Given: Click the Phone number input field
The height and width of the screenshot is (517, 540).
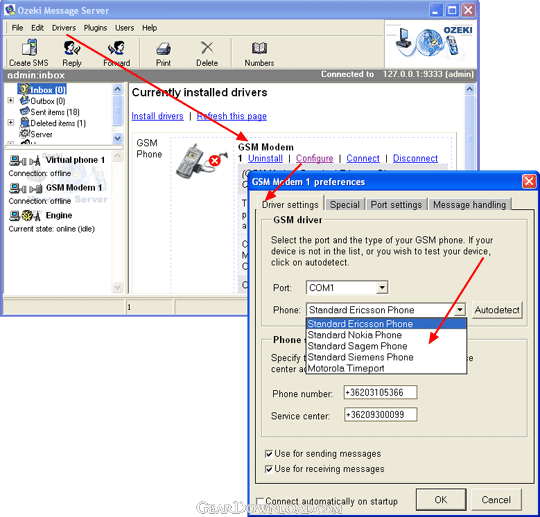Looking at the screenshot, I should (x=381, y=392).
